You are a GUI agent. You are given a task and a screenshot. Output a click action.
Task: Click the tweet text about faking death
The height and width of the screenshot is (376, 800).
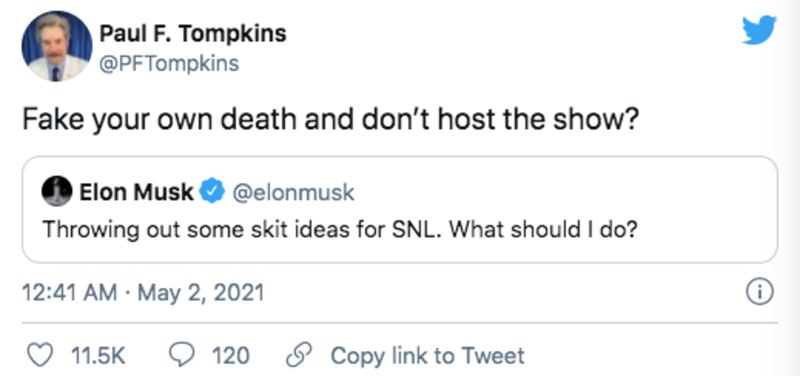point(330,122)
